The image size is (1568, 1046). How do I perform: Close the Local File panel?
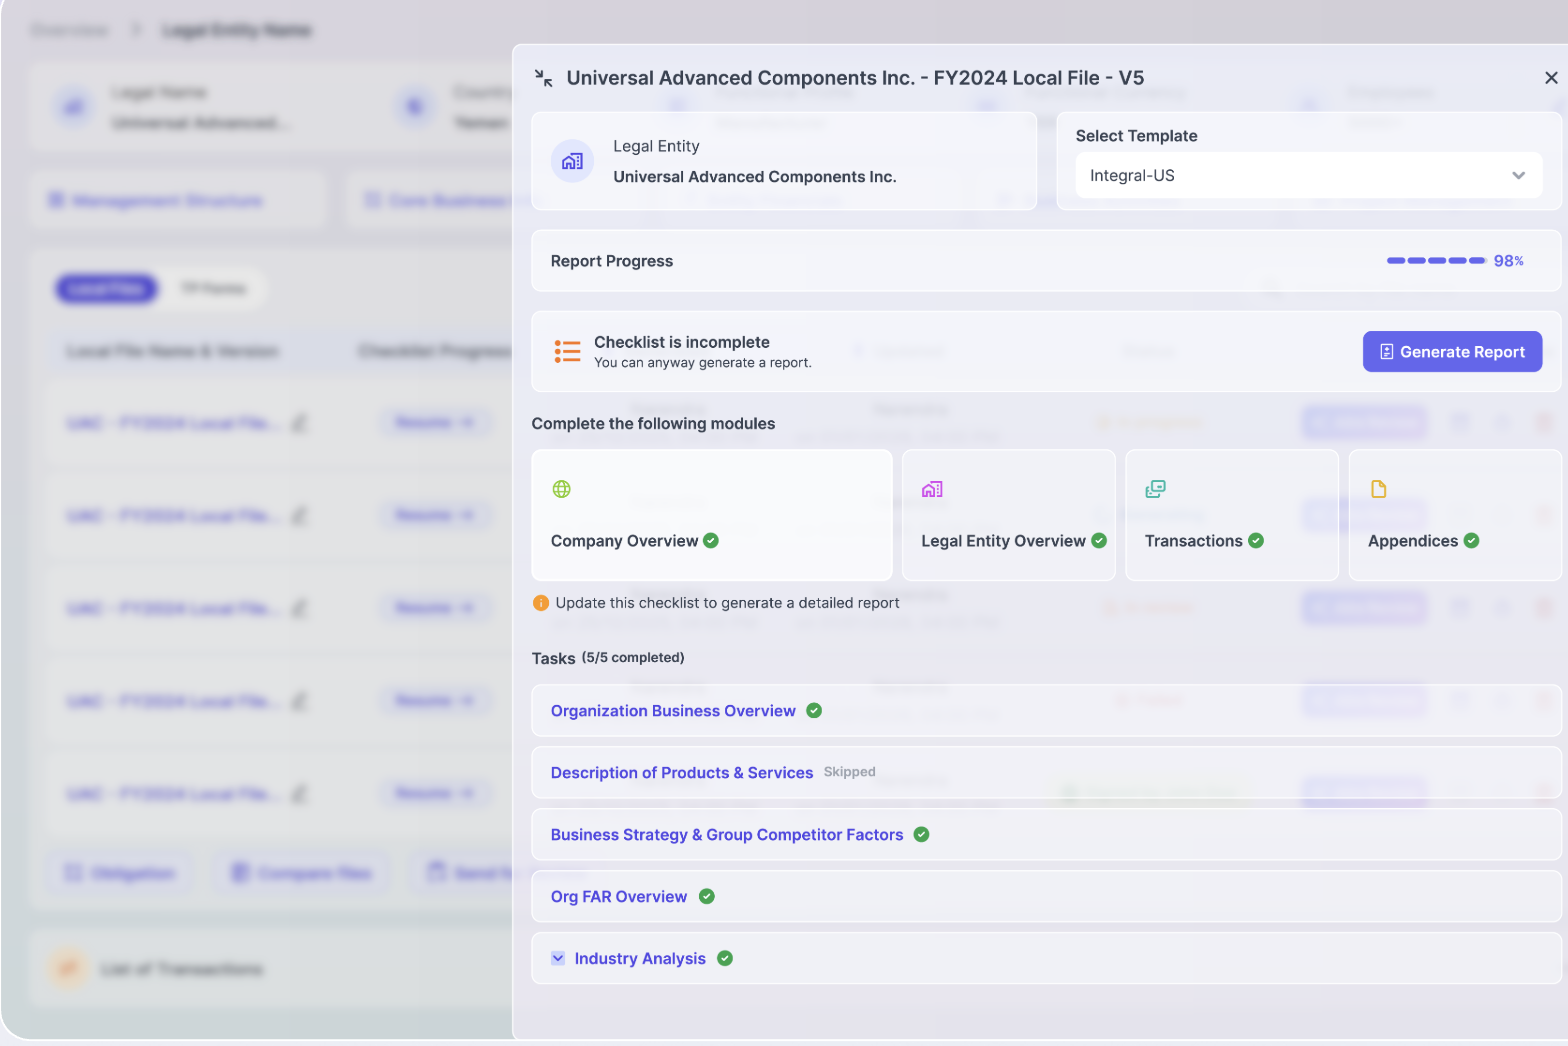[x=1551, y=78]
